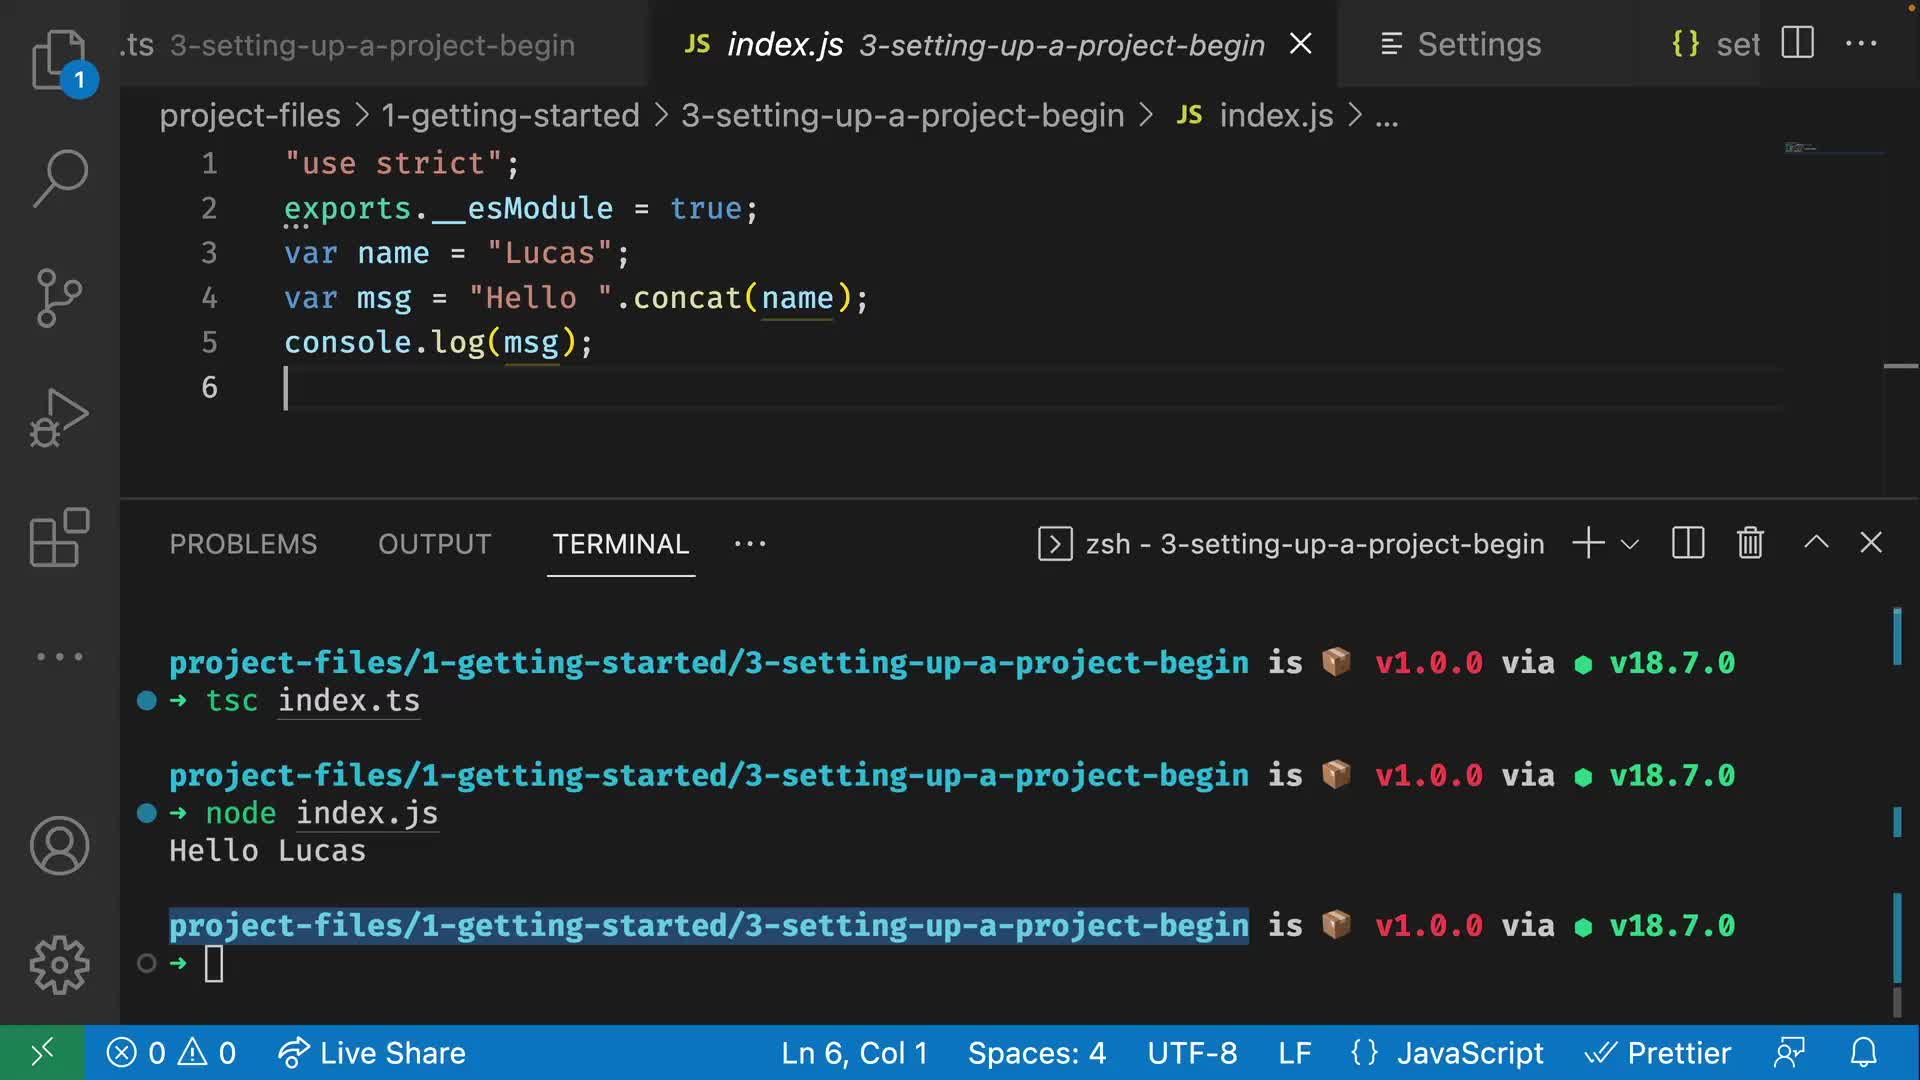
Task: Select the Search icon in the activity bar
Action: tap(60, 178)
